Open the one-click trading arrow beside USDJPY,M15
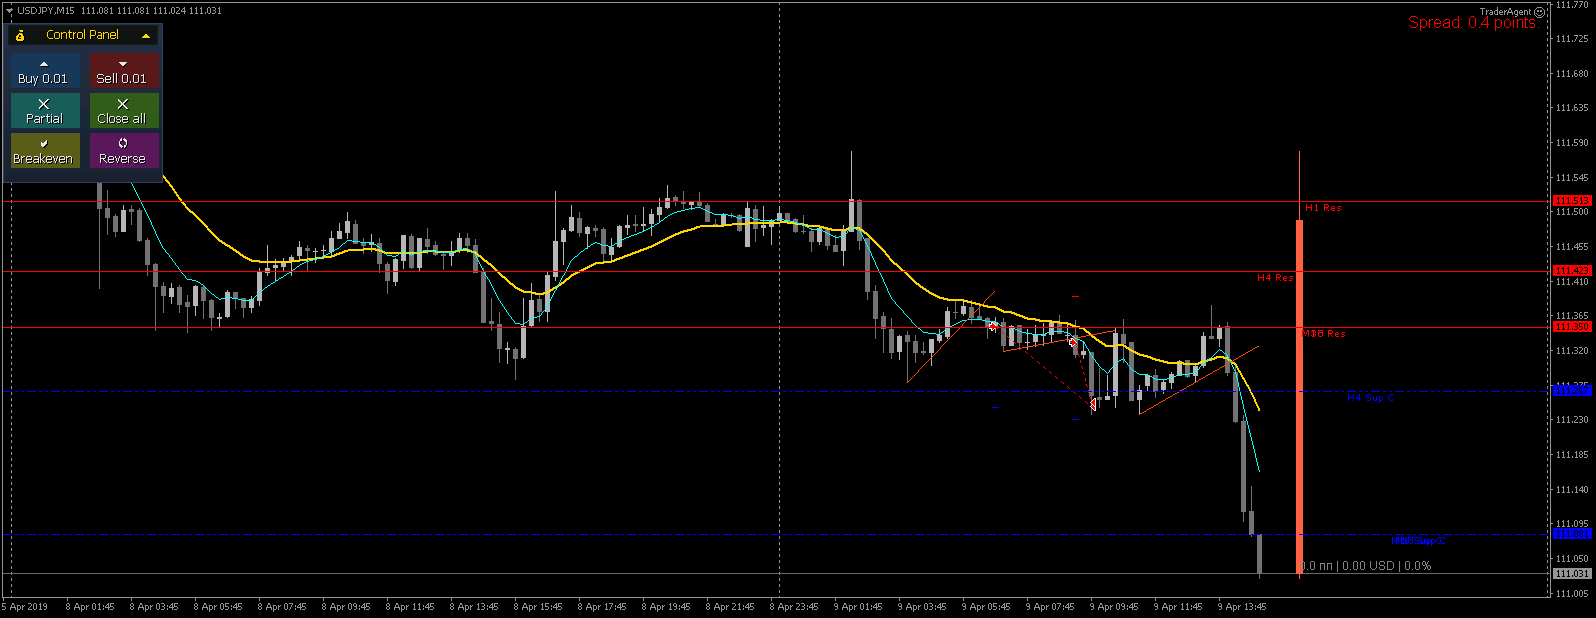Image resolution: width=1596 pixels, height=618 pixels. click(10, 11)
